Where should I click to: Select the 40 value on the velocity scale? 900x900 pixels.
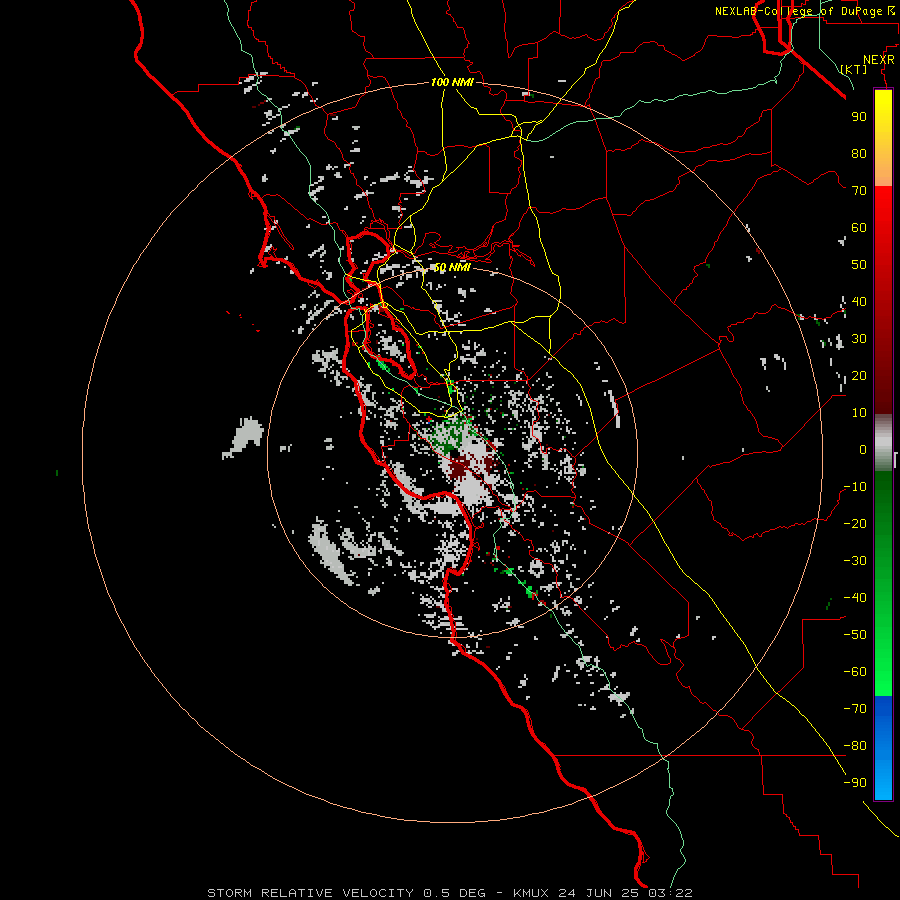pos(859,301)
